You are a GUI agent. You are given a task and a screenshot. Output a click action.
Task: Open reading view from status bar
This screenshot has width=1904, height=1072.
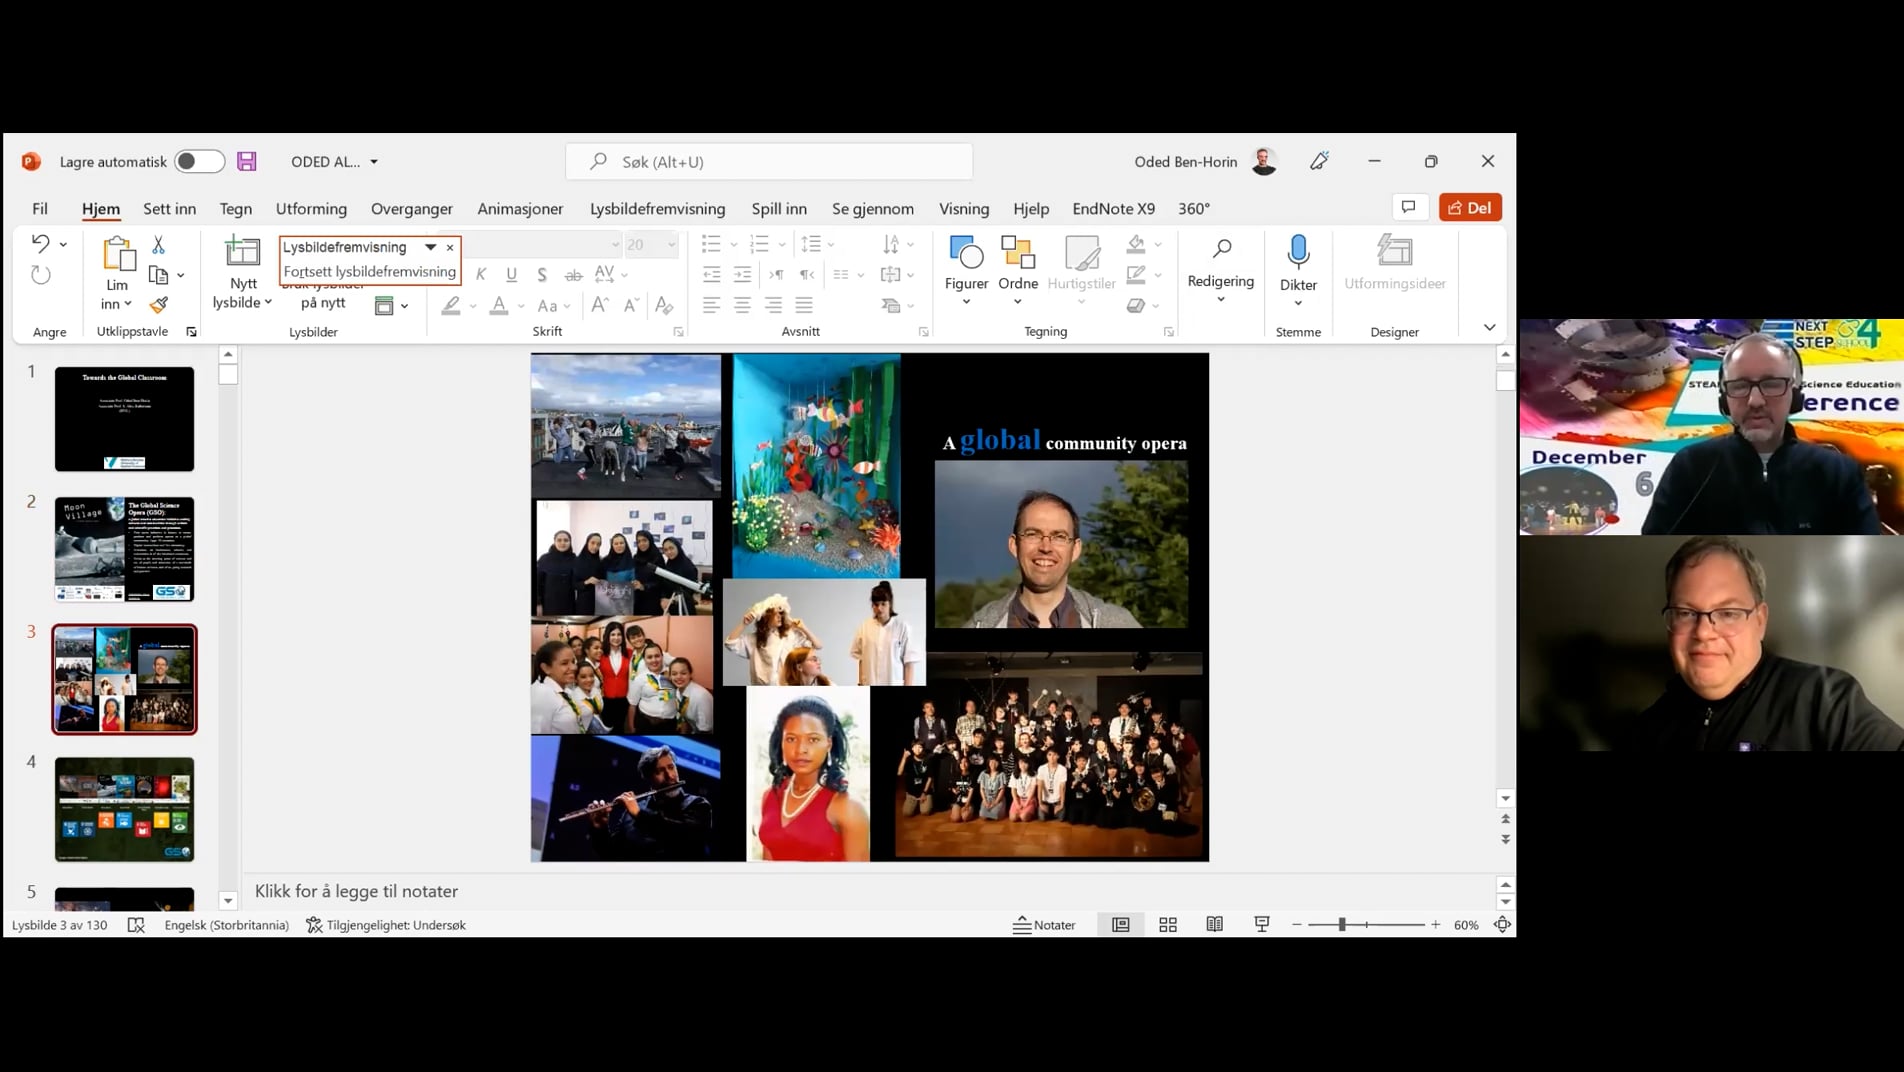1214,924
